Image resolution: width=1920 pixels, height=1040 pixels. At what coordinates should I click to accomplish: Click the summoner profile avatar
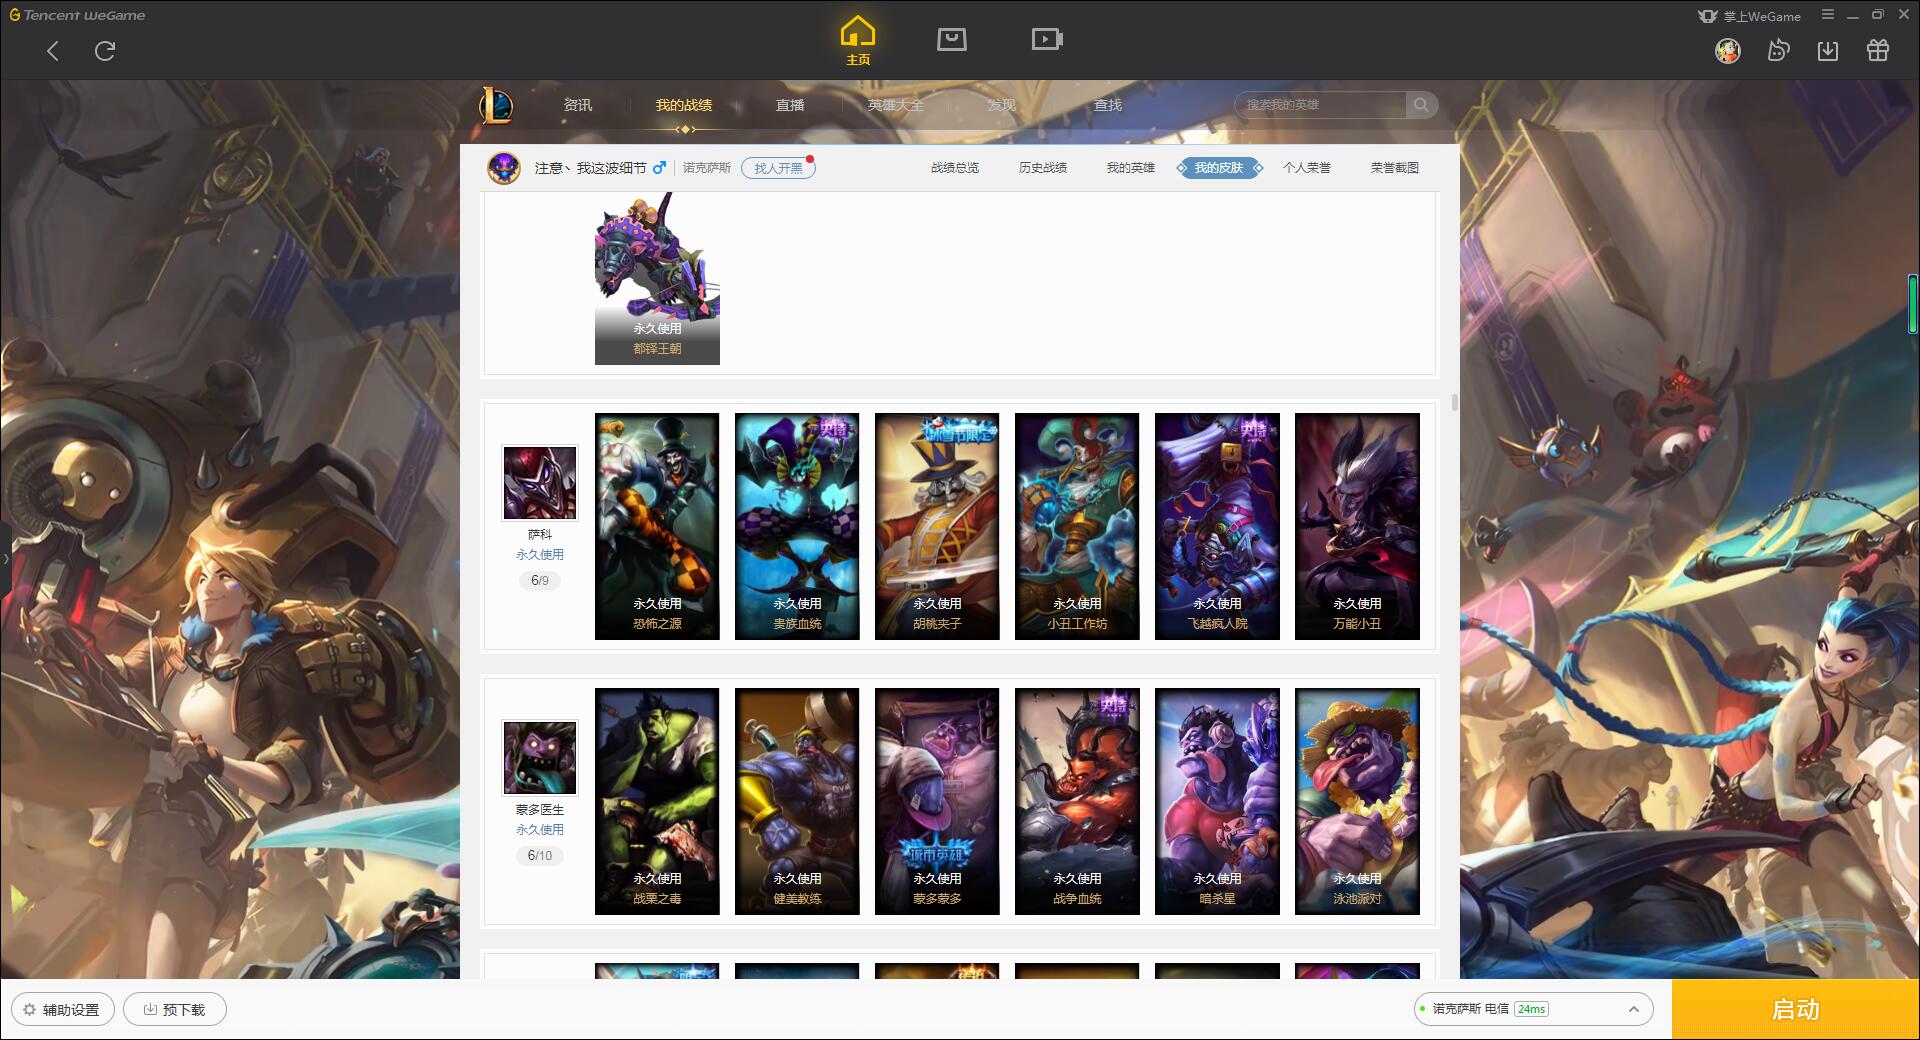[504, 167]
